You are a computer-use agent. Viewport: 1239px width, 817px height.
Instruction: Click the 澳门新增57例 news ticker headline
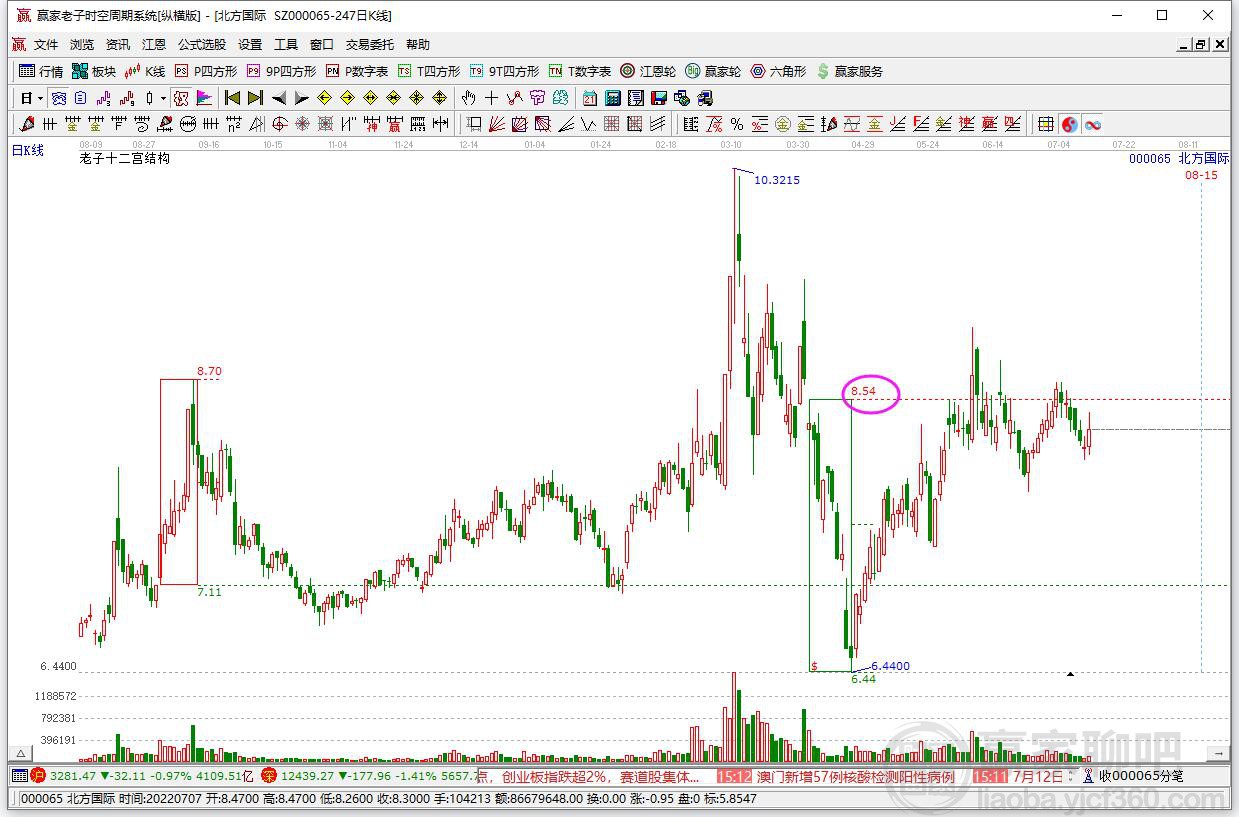[856, 776]
